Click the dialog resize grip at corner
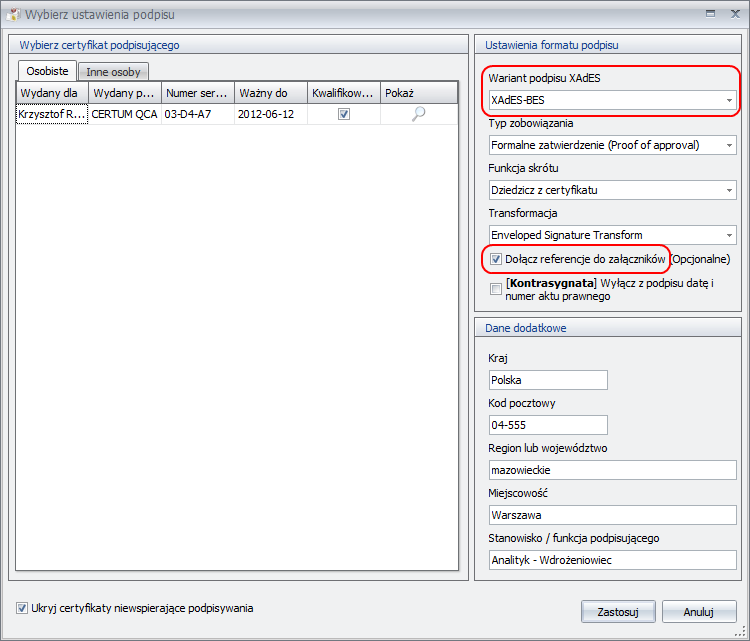The height and width of the screenshot is (641, 750). (740, 631)
